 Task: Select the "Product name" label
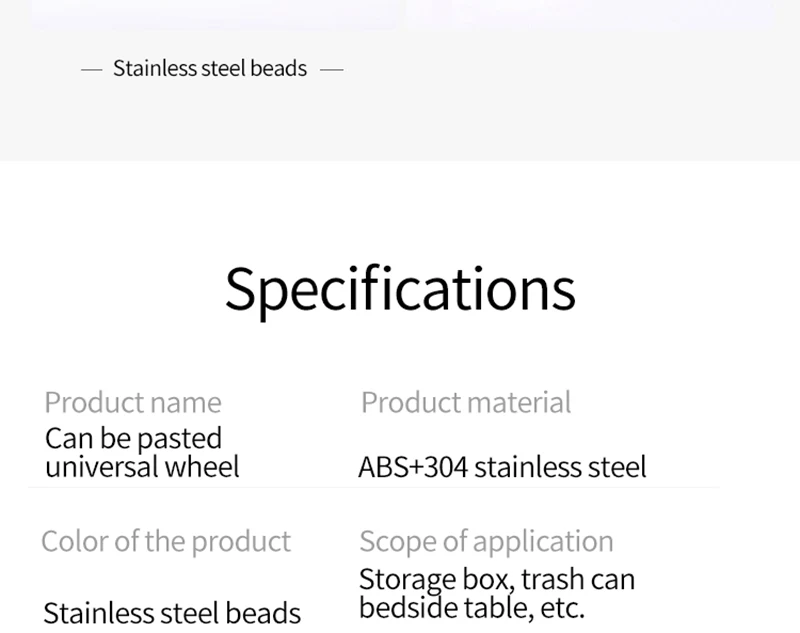[133, 402]
